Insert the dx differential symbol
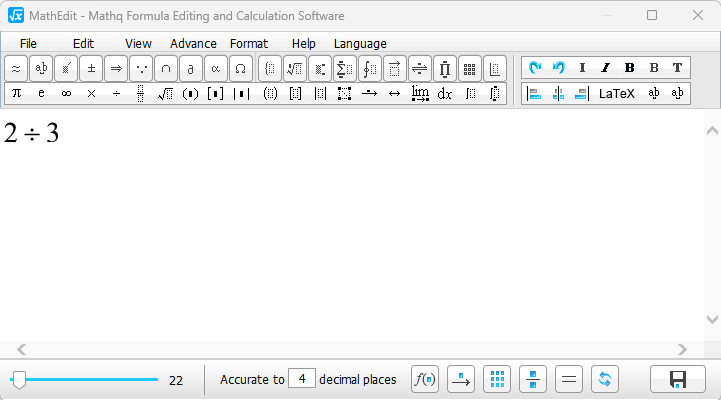This screenshot has width=721, height=400. coord(445,93)
